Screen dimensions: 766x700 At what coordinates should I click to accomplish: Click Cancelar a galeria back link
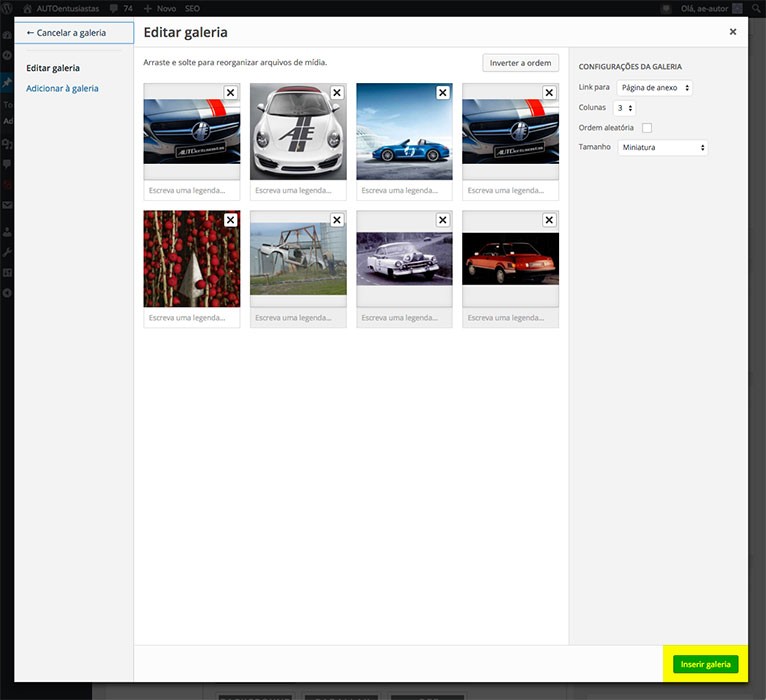(x=73, y=32)
